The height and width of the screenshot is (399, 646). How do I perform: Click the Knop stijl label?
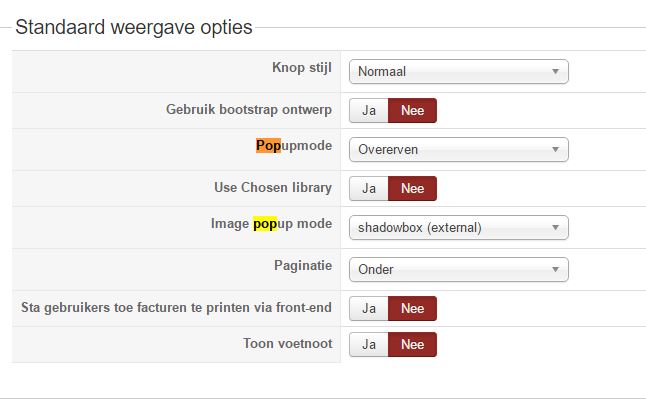302,67
